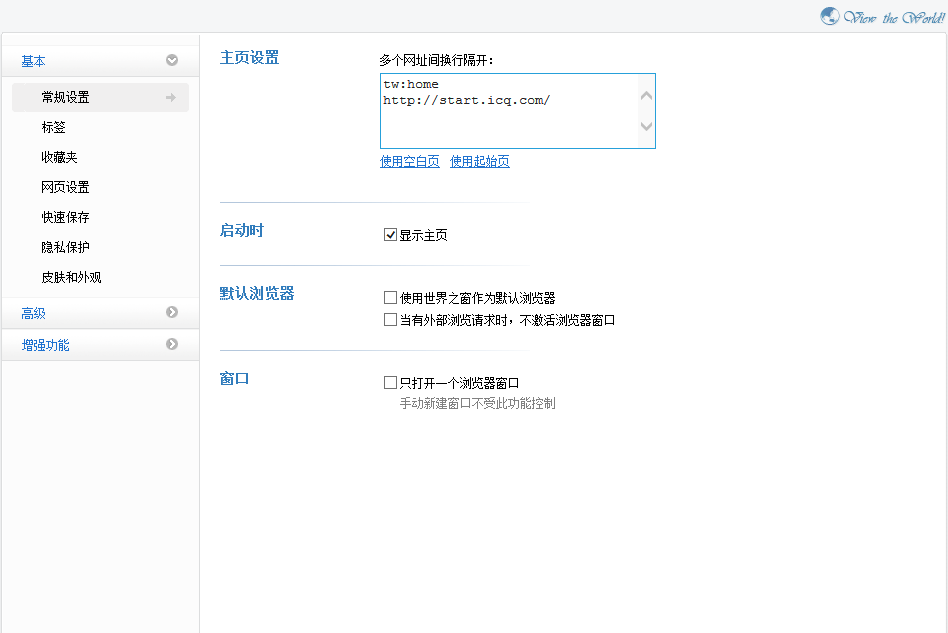The width and height of the screenshot is (948, 633).
Task: Enable 只打开一个浏览器窗口 checkbox
Action: 390,382
